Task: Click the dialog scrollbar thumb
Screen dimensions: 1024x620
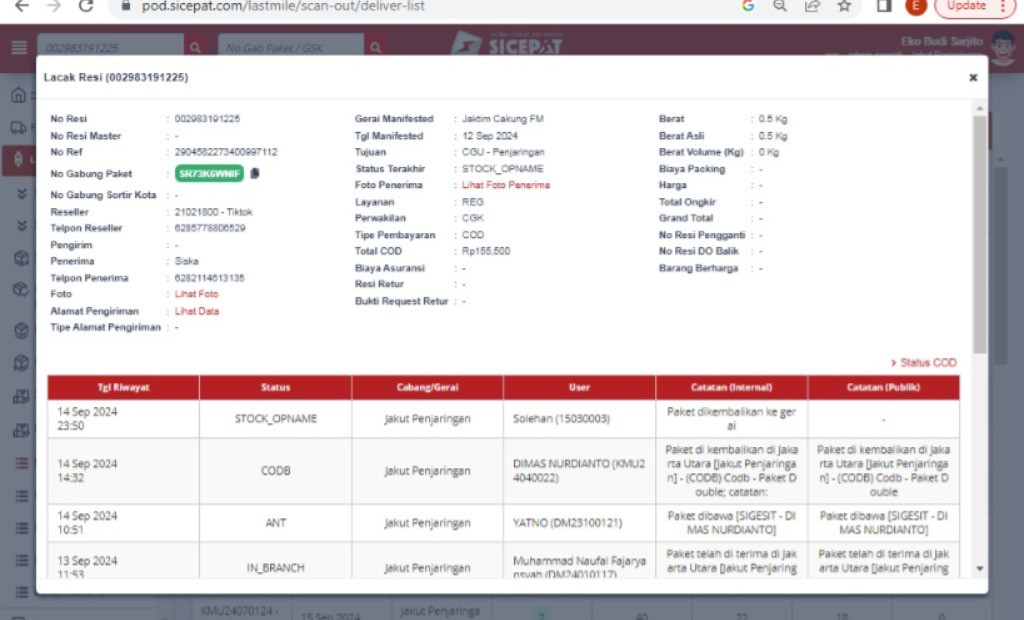Action: [979, 235]
